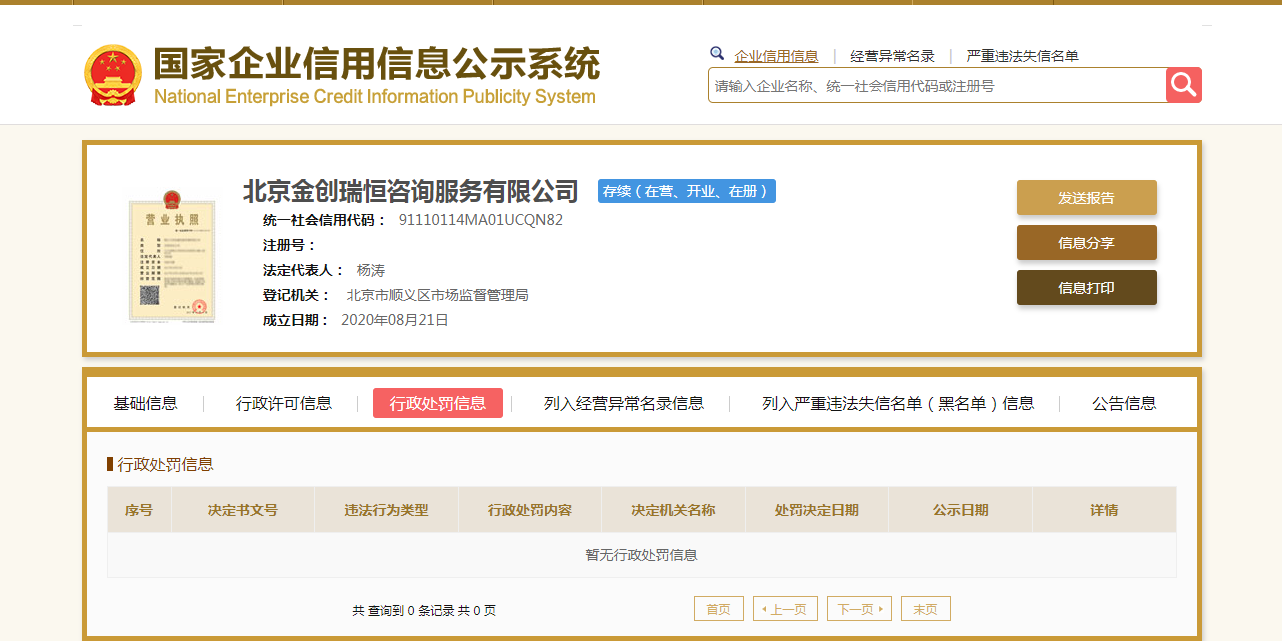
Task: Focus the enterprise name search field
Action: pos(937,86)
